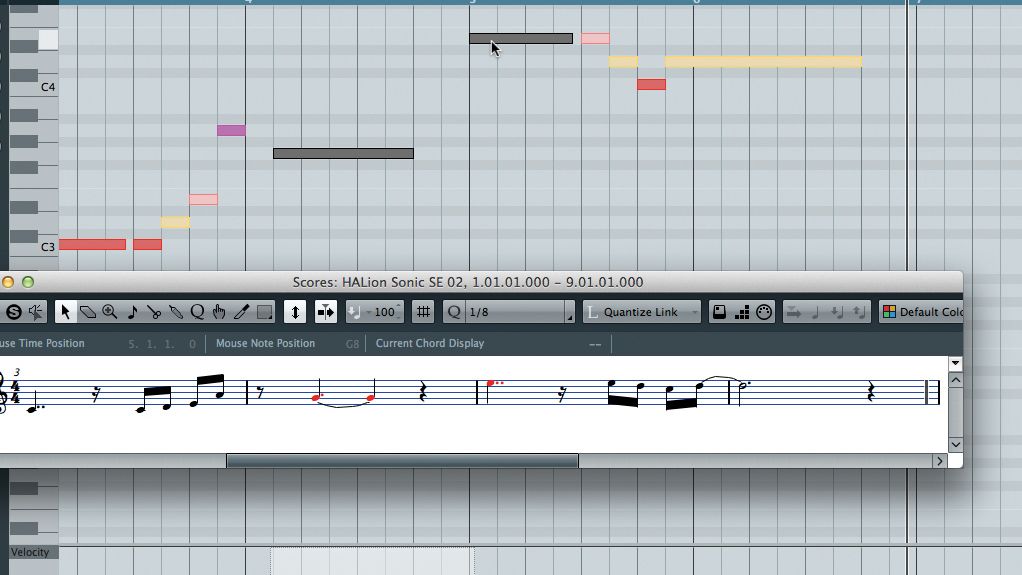
Task: Click the L length quantize icon
Action: (592, 312)
